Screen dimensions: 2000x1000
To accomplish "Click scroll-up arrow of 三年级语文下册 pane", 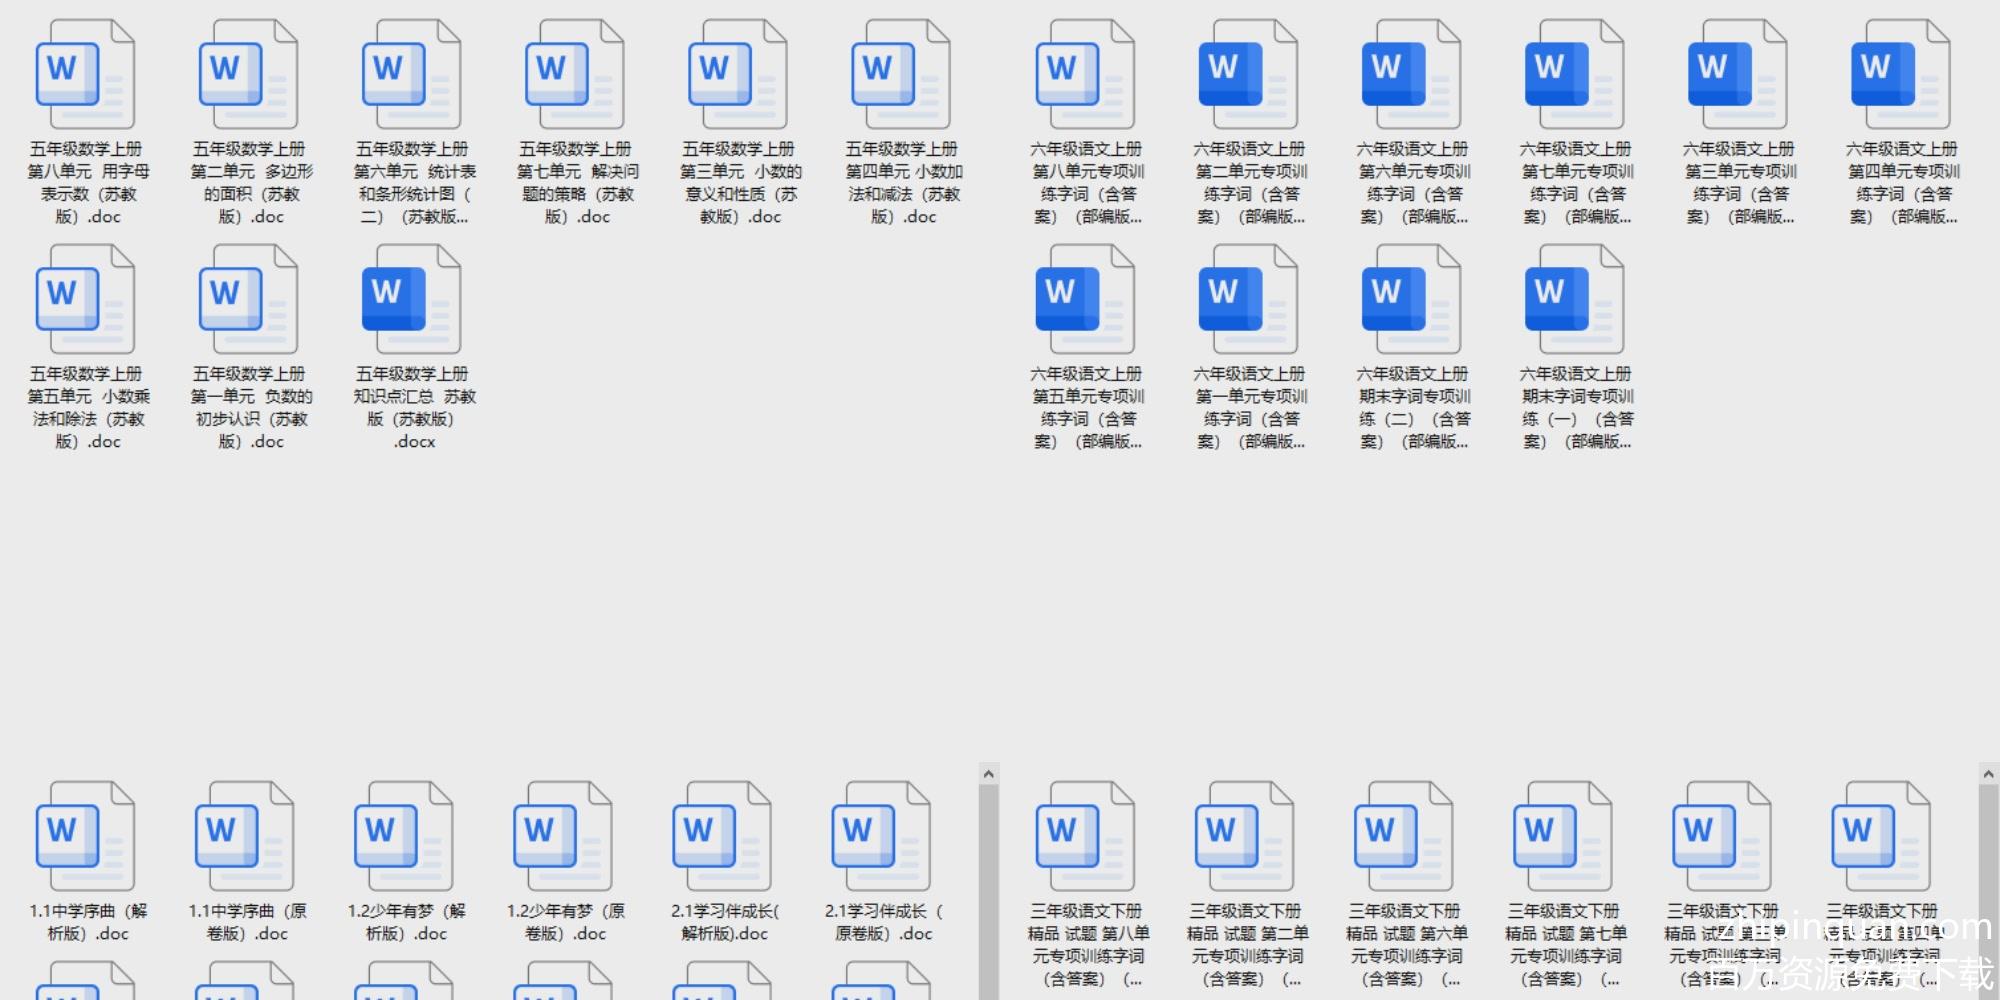I will (1988, 774).
